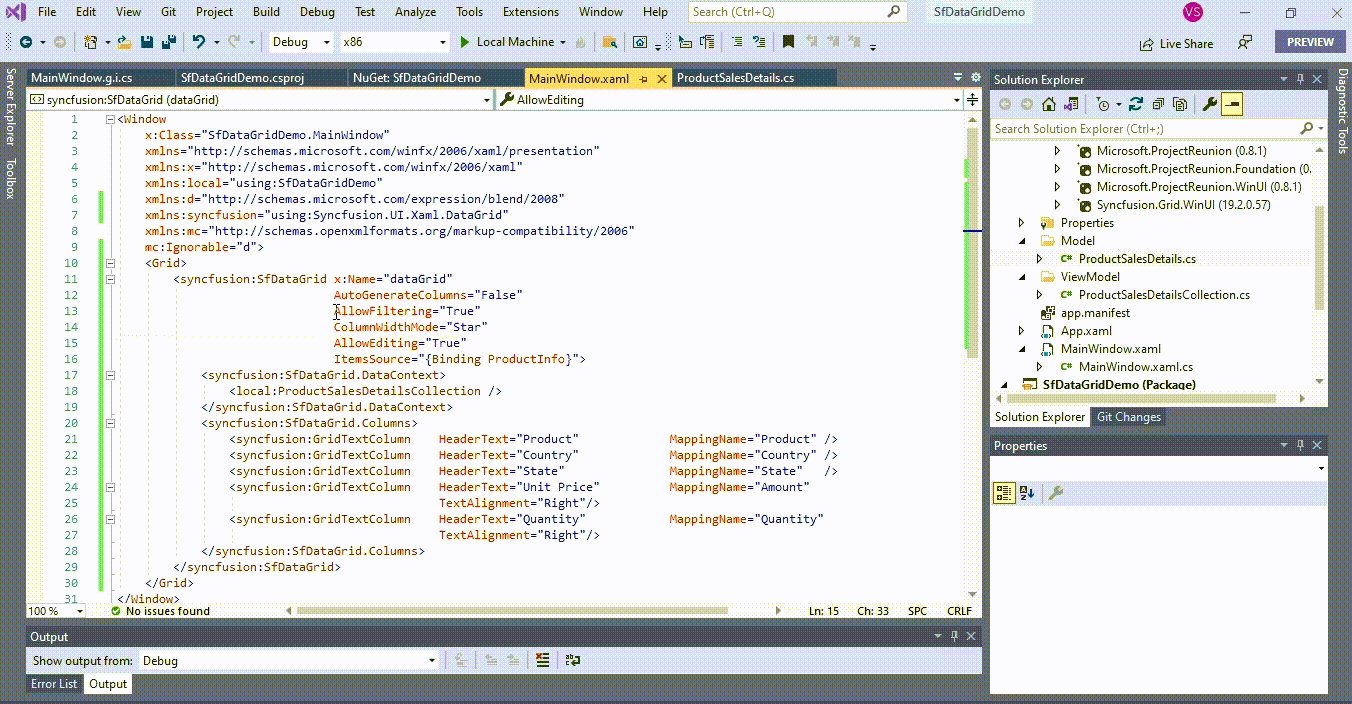Click the Save All icon in toolbar
The image size is (1352, 704).
(169, 42)
